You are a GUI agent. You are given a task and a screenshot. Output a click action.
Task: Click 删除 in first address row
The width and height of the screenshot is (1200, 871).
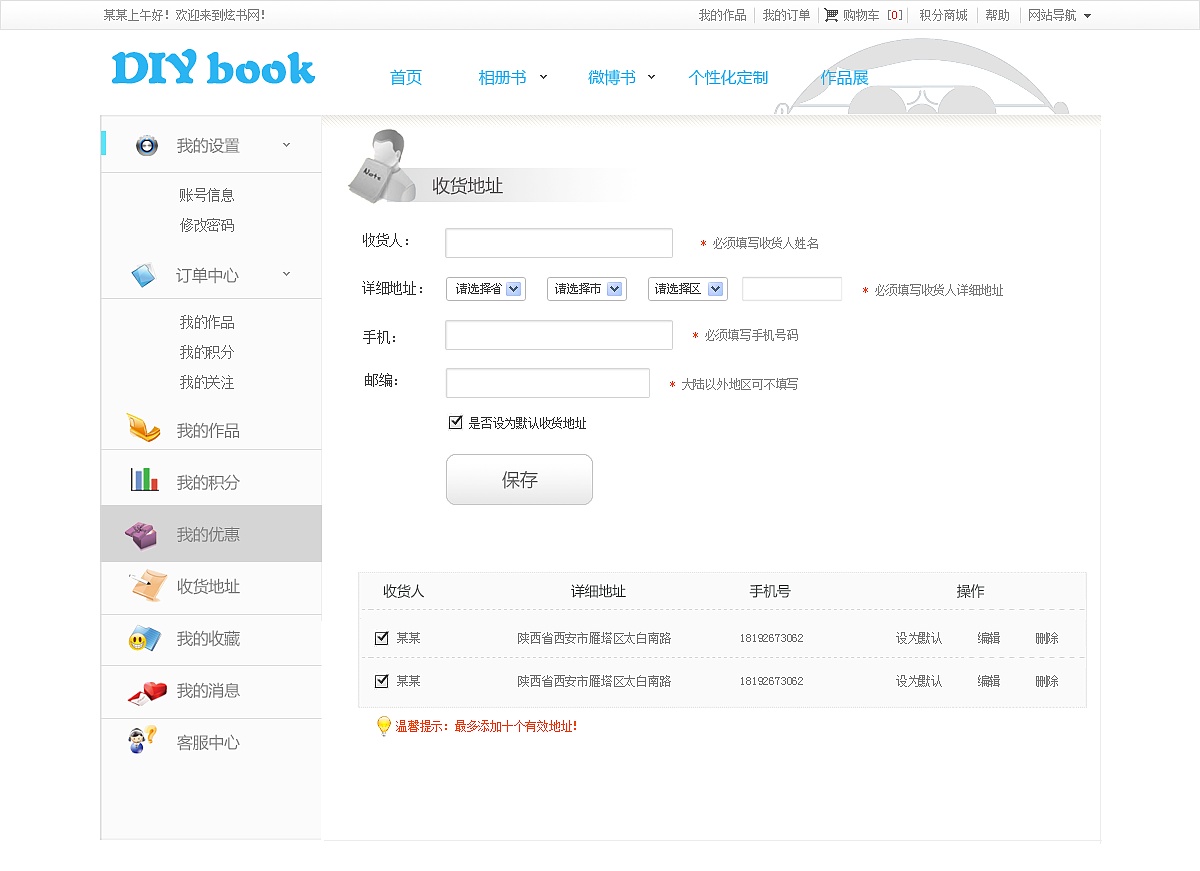[x=1047, y=638]
